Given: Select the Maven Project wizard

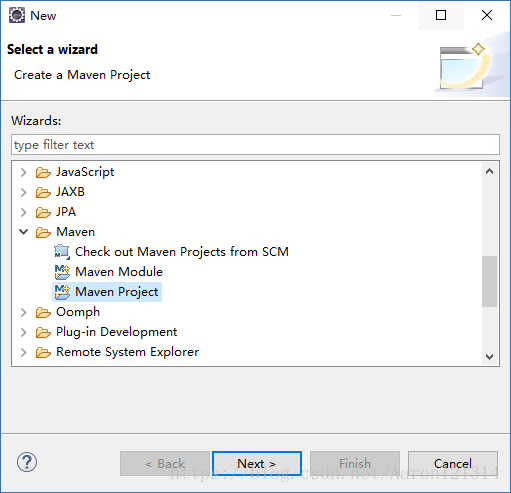Looking at the screenshot, I should 117,292.
